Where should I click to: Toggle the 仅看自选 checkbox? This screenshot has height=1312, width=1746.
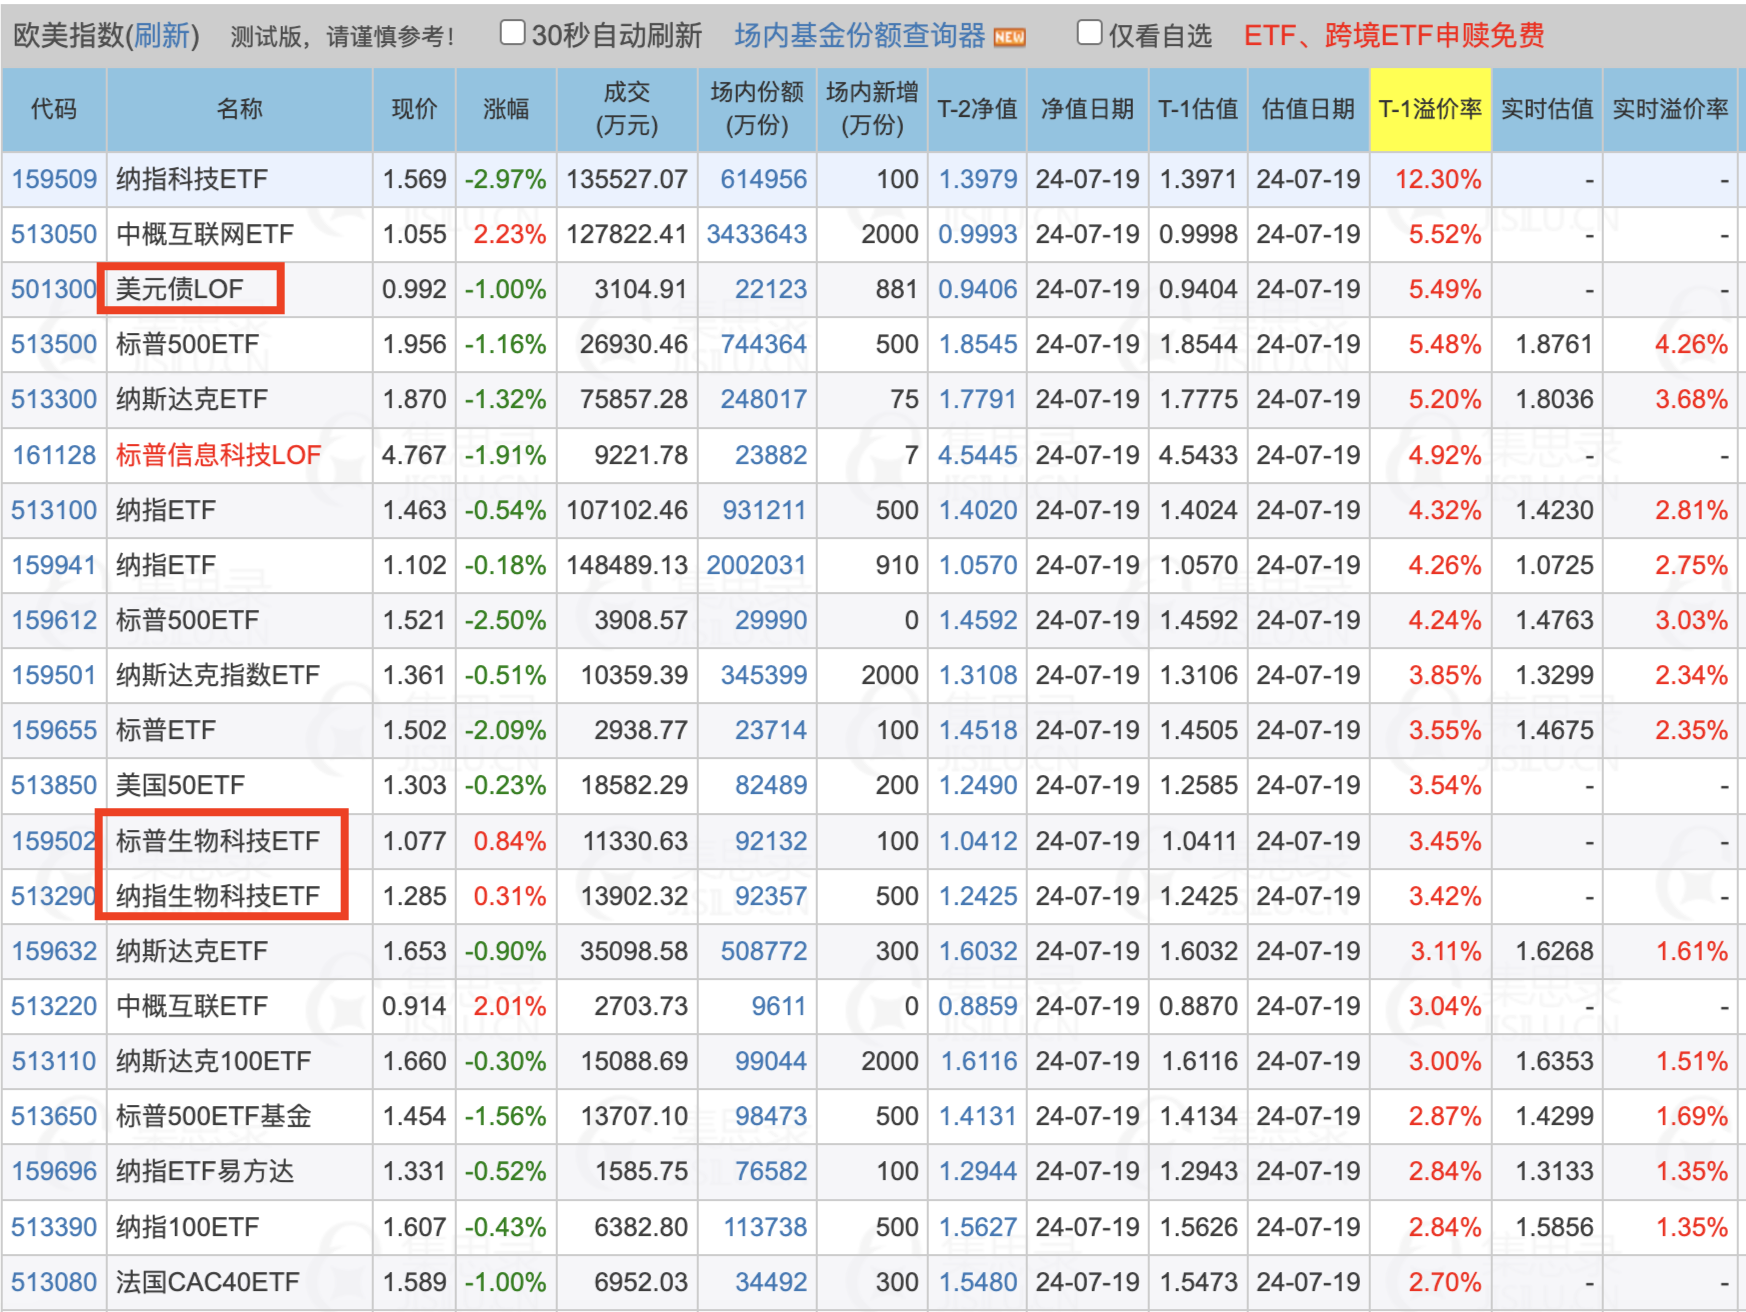[1089, 33]
